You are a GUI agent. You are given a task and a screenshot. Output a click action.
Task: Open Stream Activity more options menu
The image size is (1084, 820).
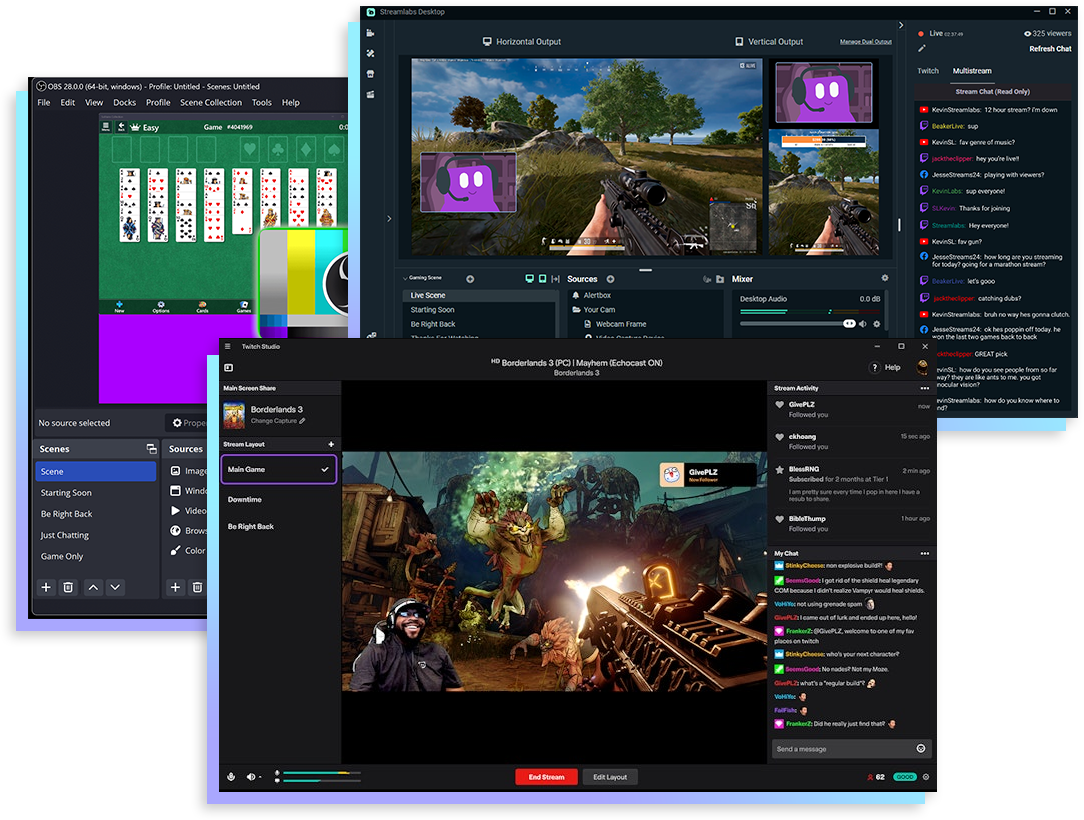[925, 389]
